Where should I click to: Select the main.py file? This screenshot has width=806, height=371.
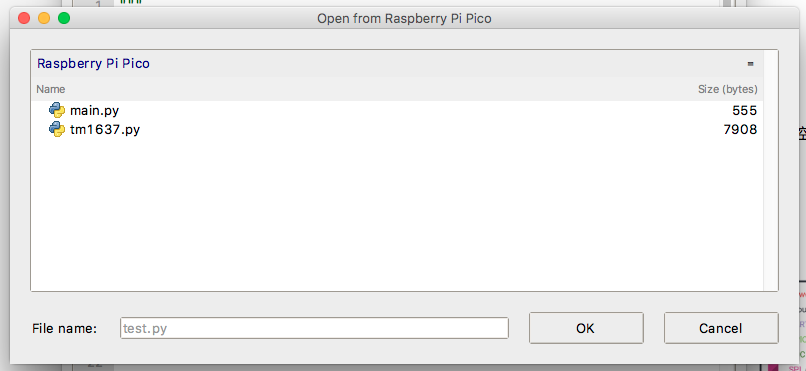(x=397, y=110)
